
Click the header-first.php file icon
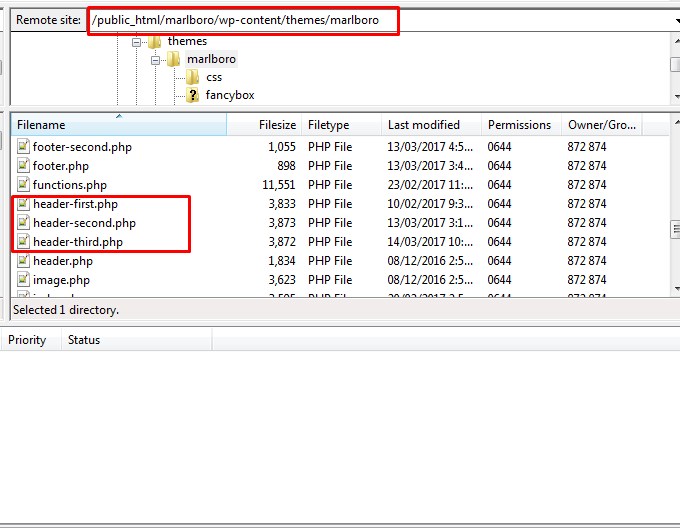coord(23,204)
